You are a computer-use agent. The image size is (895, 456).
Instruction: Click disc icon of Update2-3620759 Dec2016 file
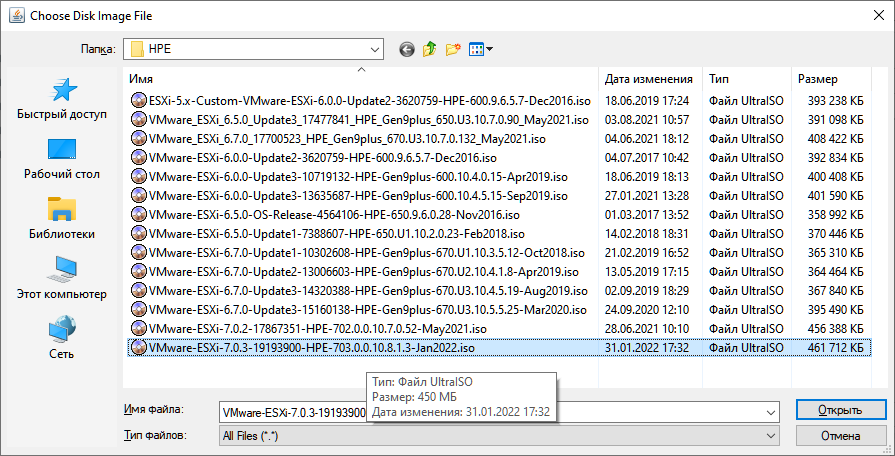tap(139, 157)
